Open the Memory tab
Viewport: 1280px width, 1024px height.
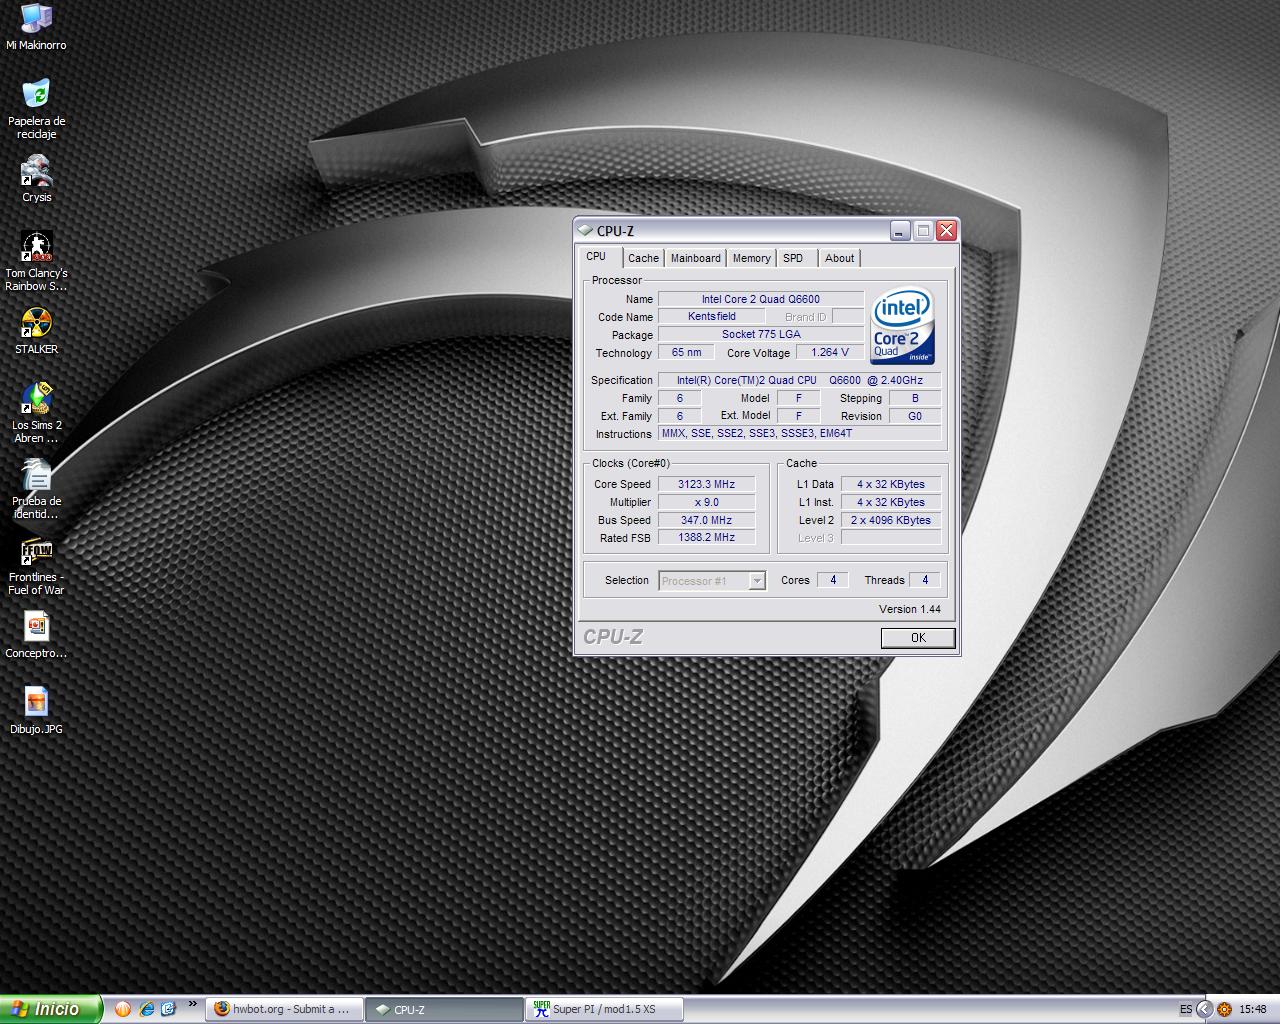(751, 258)
